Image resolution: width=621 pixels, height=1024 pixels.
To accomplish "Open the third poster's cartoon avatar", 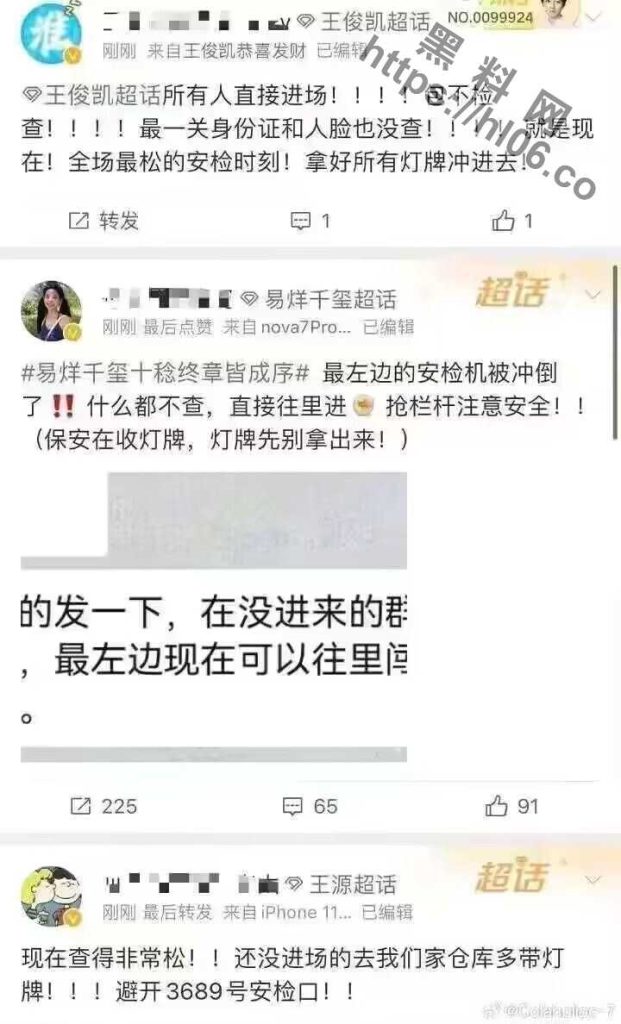I will point(52,896).
